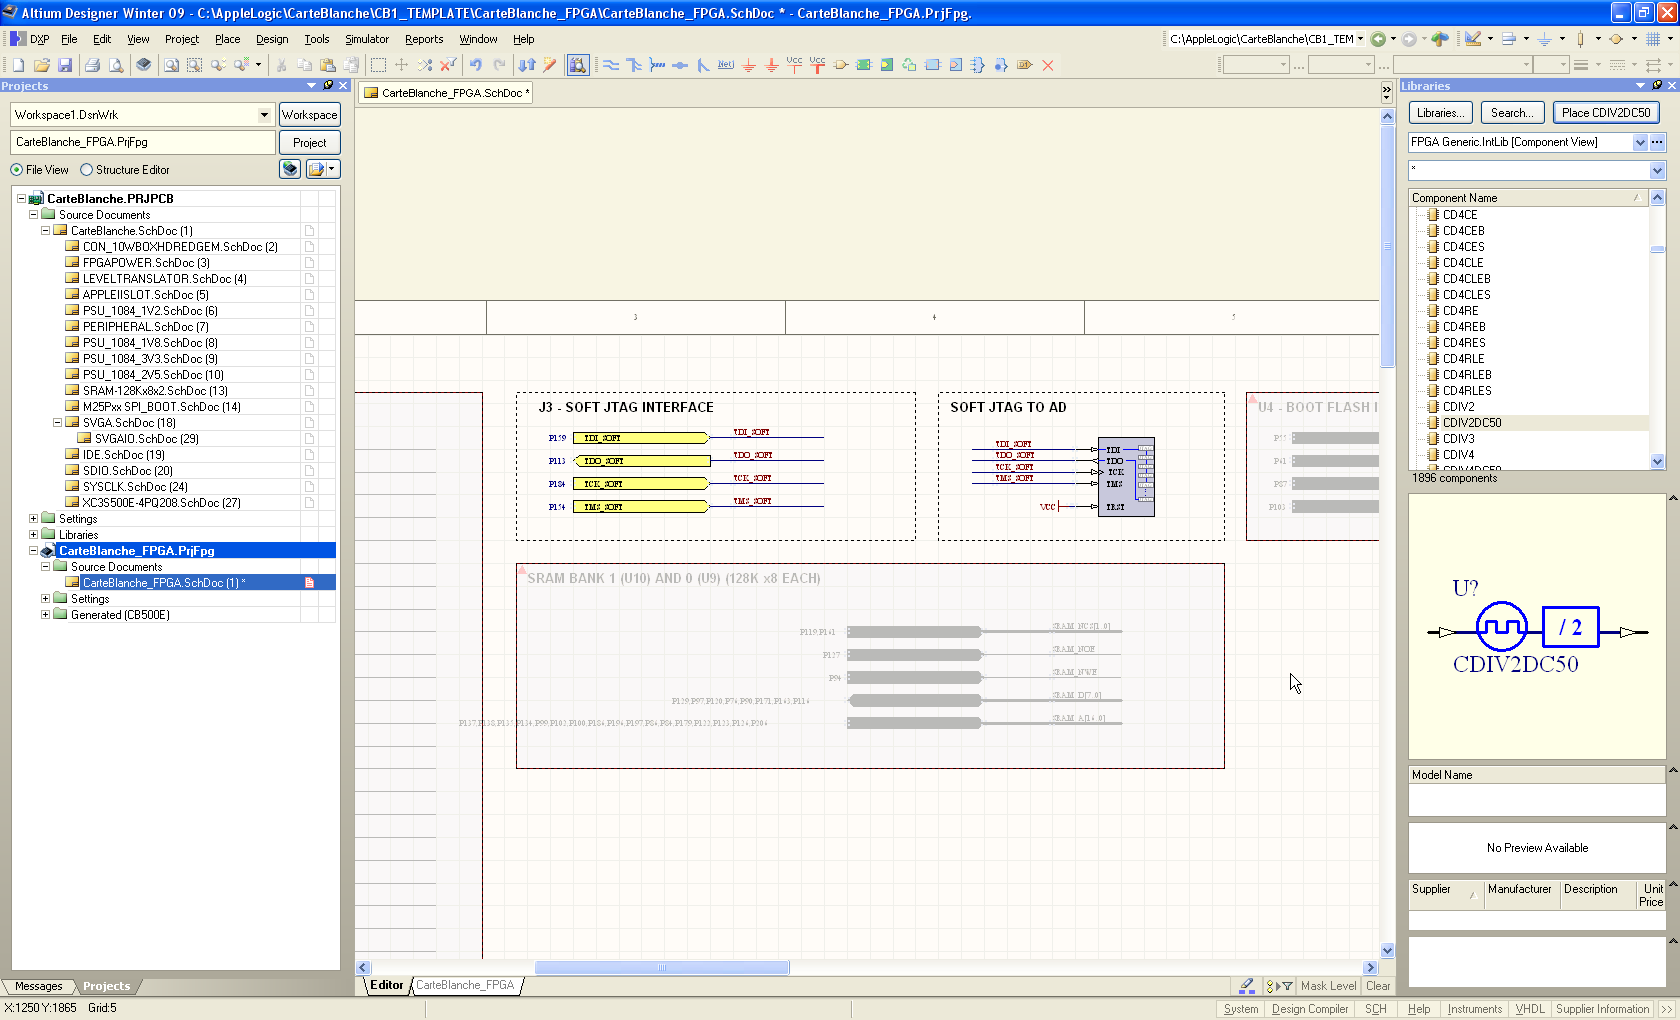The width and height of the screenshot is (1680, 1020).
Task: Expand the Generated [CB500E] folder
Action: coord(45,615)
